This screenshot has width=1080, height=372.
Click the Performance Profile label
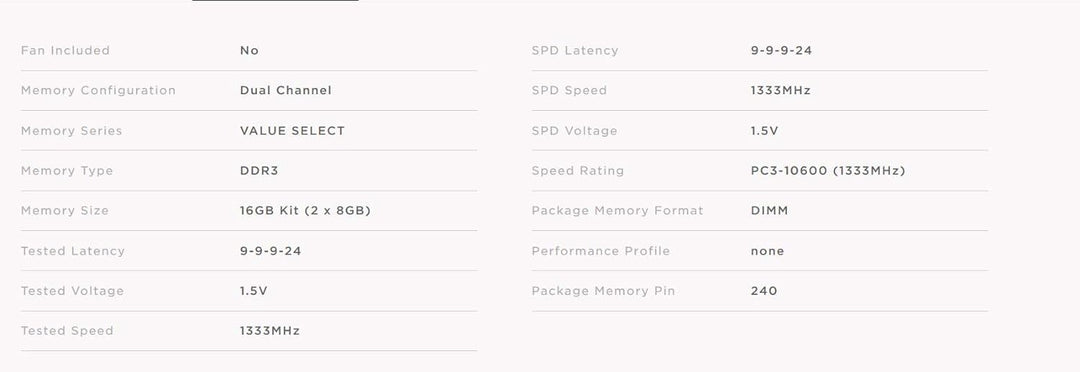601,251
